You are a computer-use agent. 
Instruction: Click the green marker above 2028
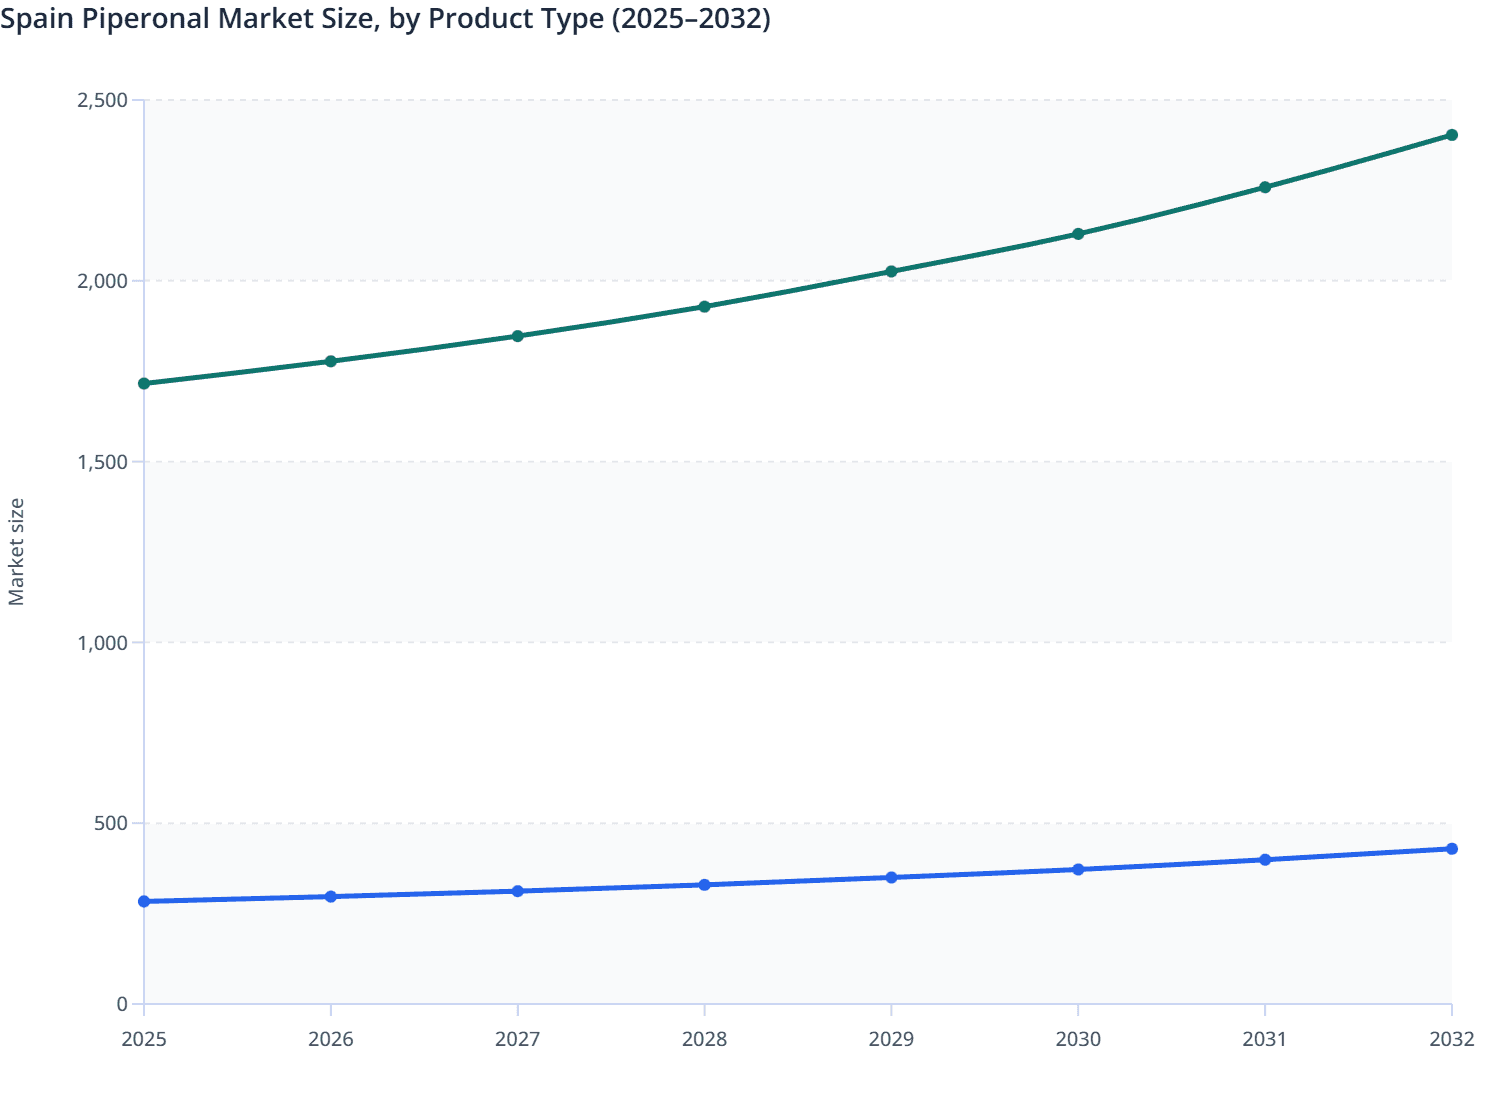(704, 306)
